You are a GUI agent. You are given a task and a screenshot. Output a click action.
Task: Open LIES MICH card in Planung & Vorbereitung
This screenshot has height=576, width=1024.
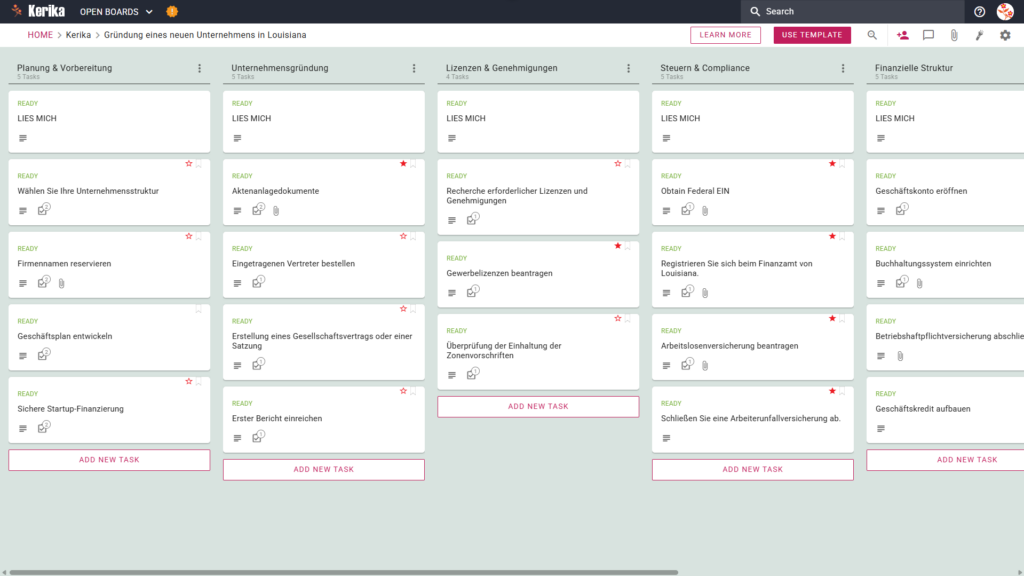pos(109,121)
